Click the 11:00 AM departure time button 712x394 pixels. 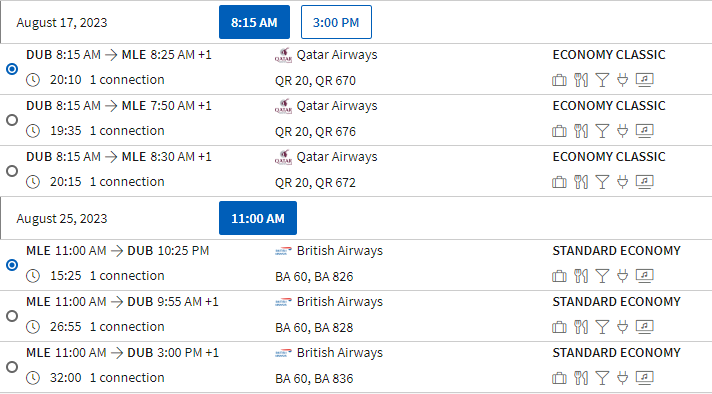click(258, 218)
